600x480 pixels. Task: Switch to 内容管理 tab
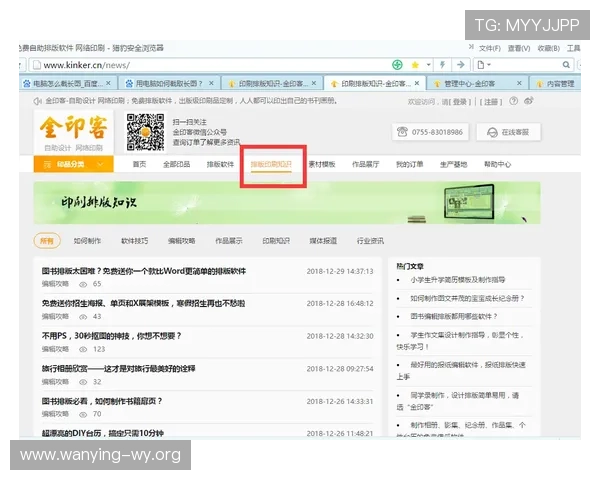click(556, 83)
